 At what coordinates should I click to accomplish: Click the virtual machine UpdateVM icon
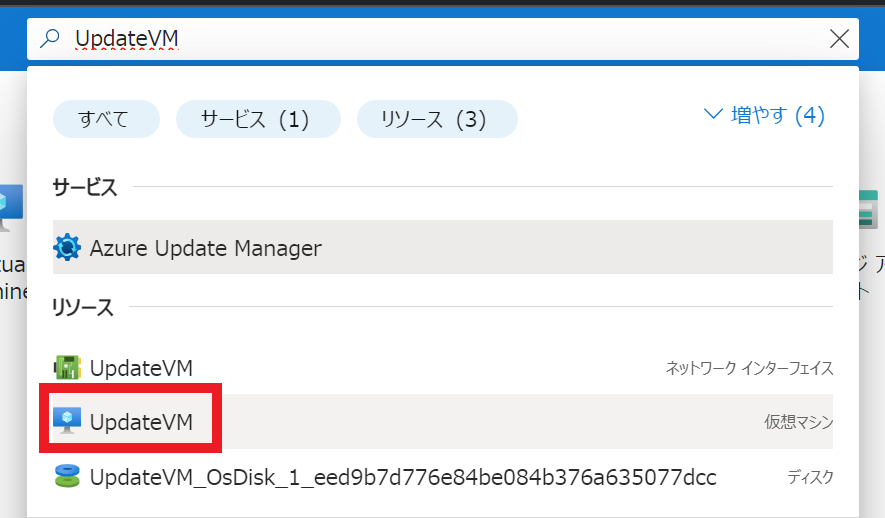tap(67, 421)
